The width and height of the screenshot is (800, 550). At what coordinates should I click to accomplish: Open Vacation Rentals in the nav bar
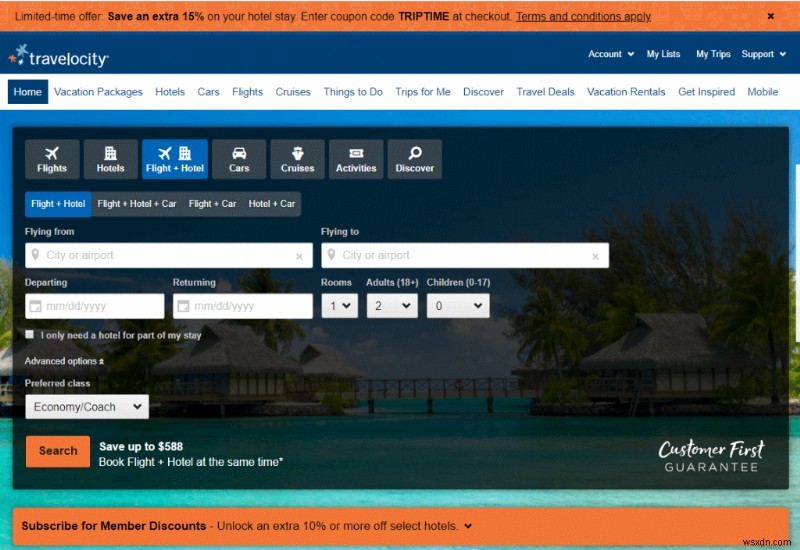click(x=626, y=92)
